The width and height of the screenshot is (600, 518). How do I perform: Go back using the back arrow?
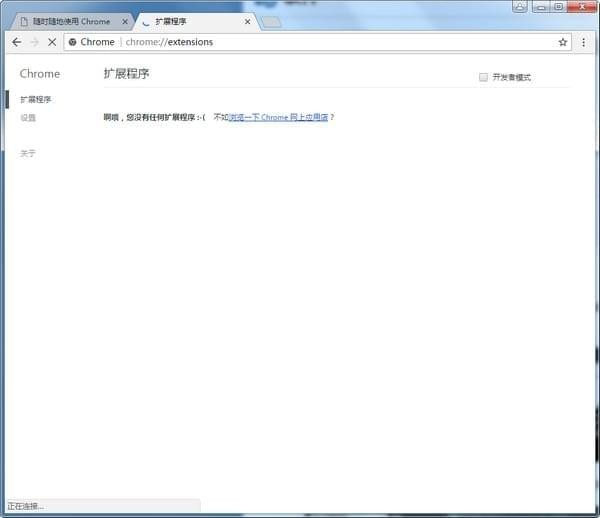click(x=16, y=42)
